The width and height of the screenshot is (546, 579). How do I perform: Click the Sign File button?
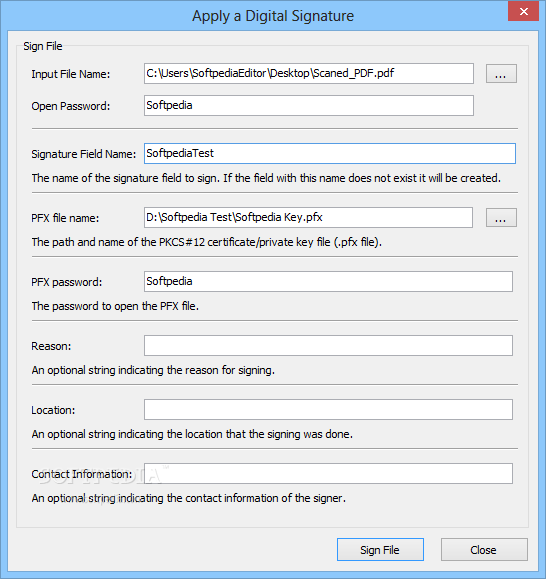tap(380, 549)
